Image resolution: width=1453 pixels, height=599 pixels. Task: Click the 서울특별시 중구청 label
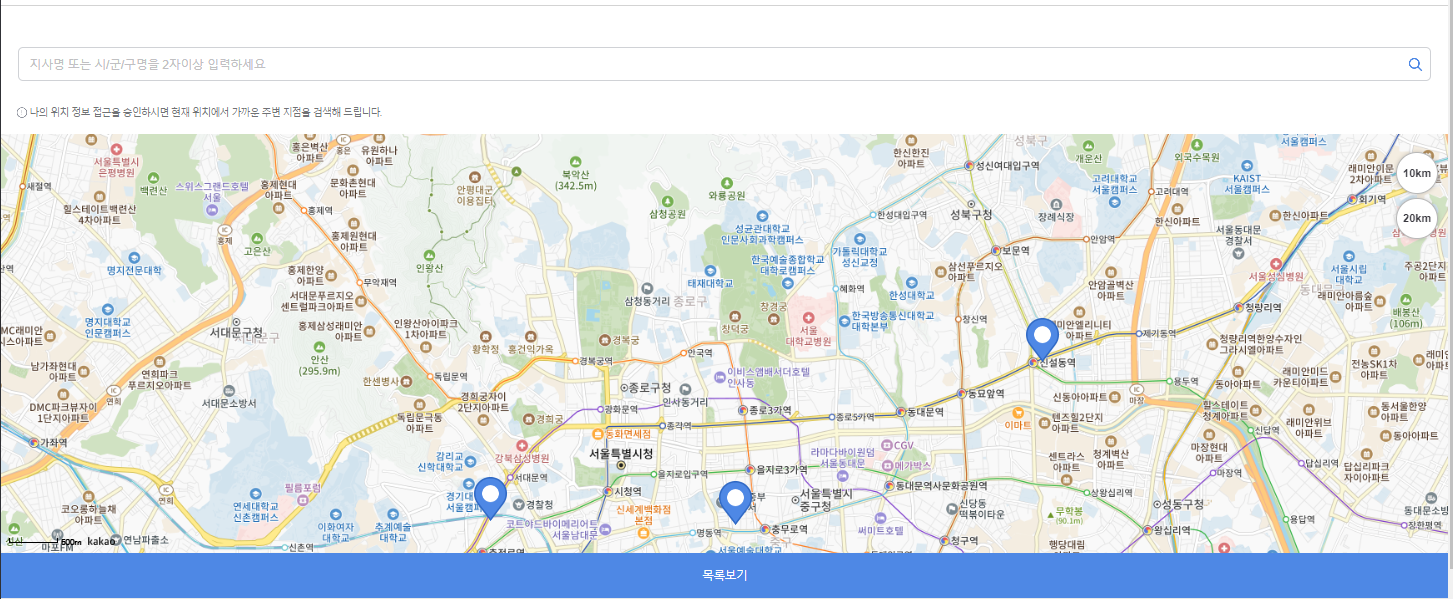point(827,501)
